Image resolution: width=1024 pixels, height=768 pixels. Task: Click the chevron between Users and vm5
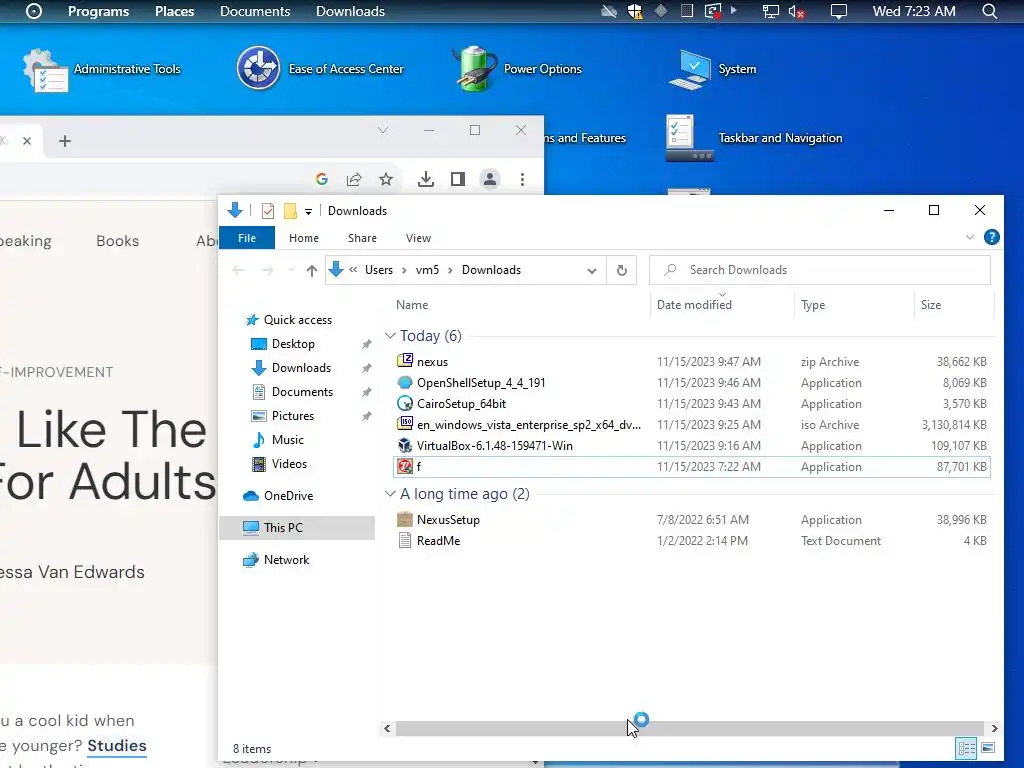click(x=404, y=270)
